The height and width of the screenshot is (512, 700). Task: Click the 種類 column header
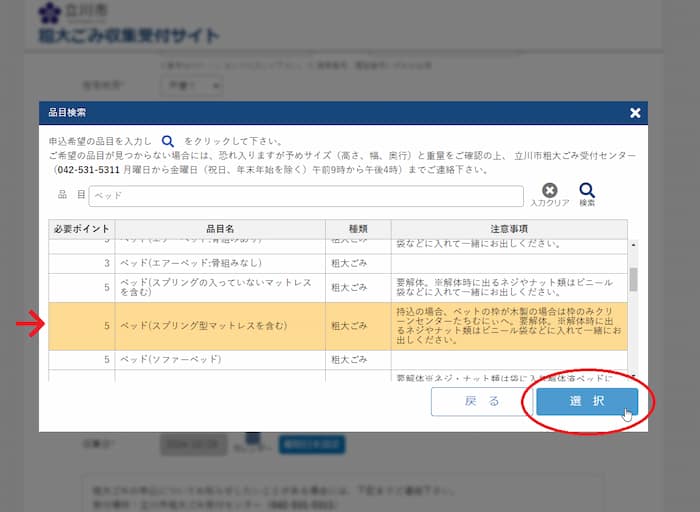point(358,229)
